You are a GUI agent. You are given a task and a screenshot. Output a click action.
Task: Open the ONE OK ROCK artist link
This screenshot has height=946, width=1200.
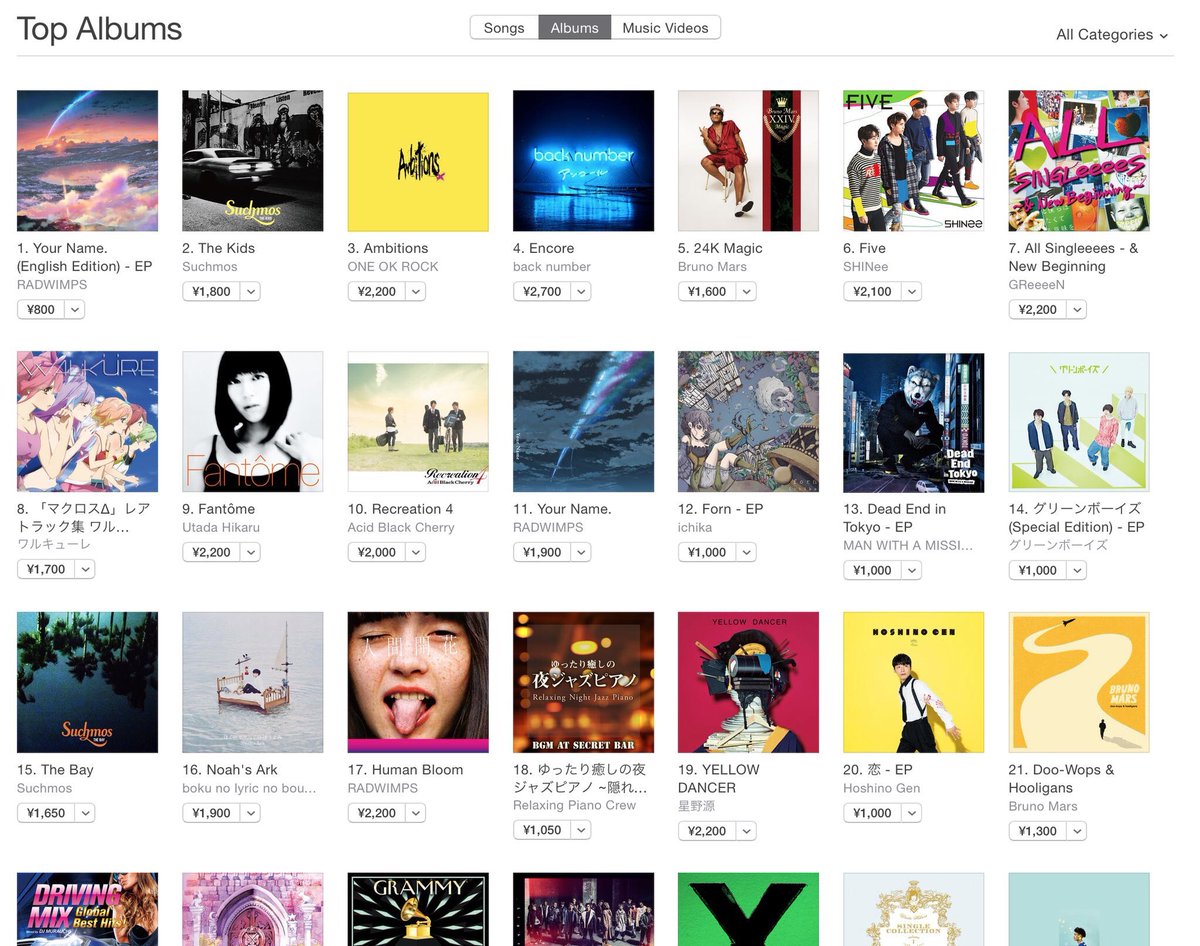tap(393, 267)
